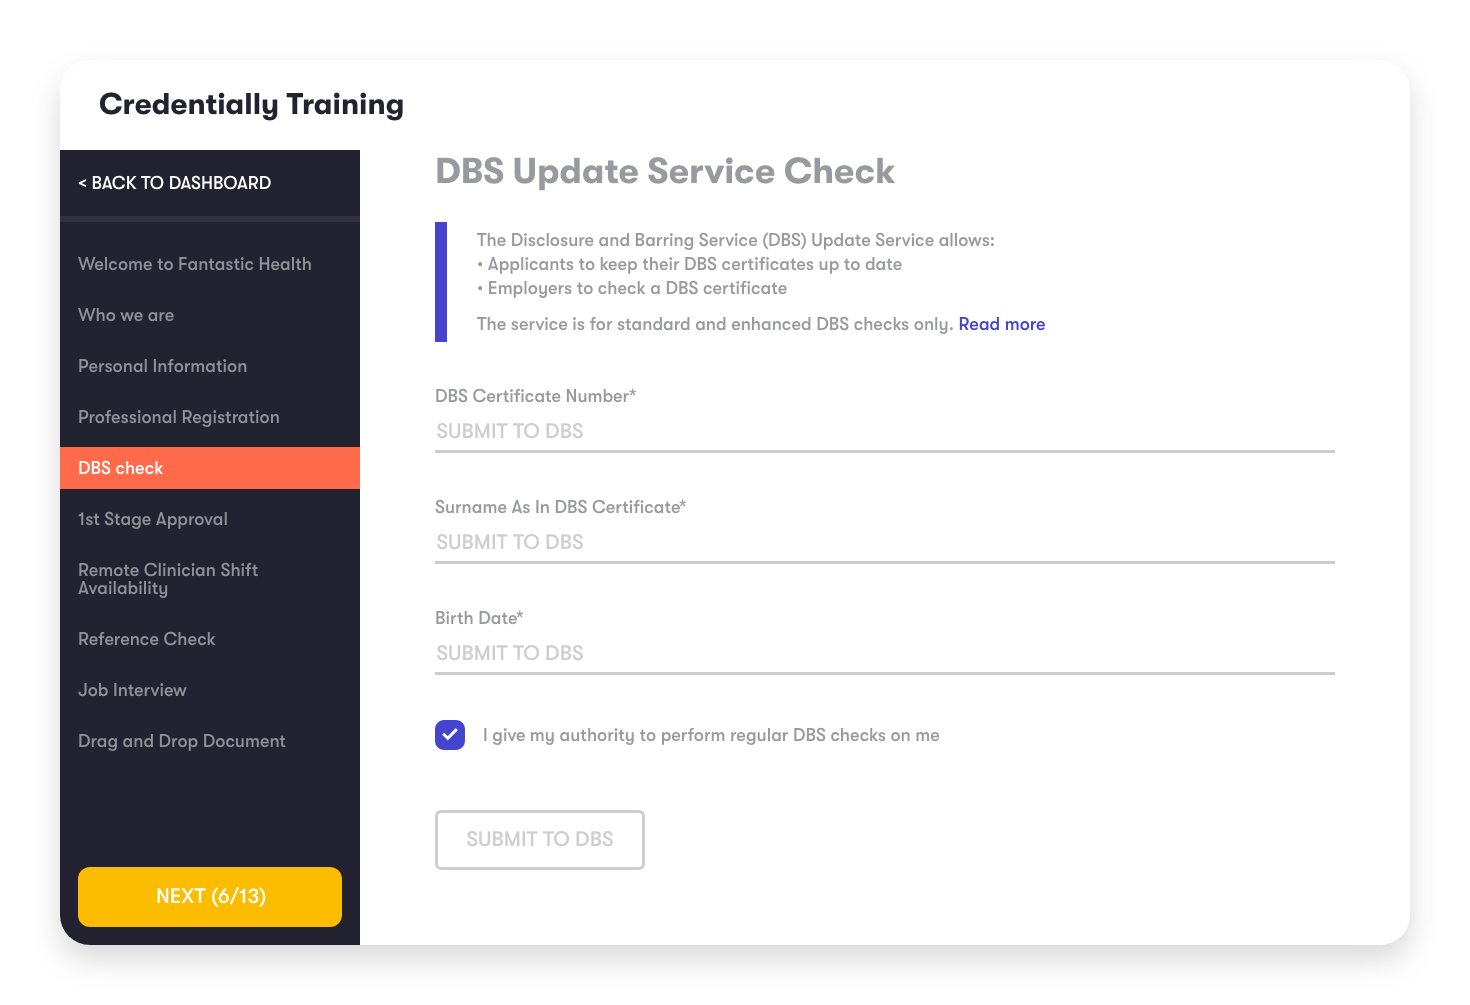Go to 1st Stage Approval

click(x=152, y=519)
